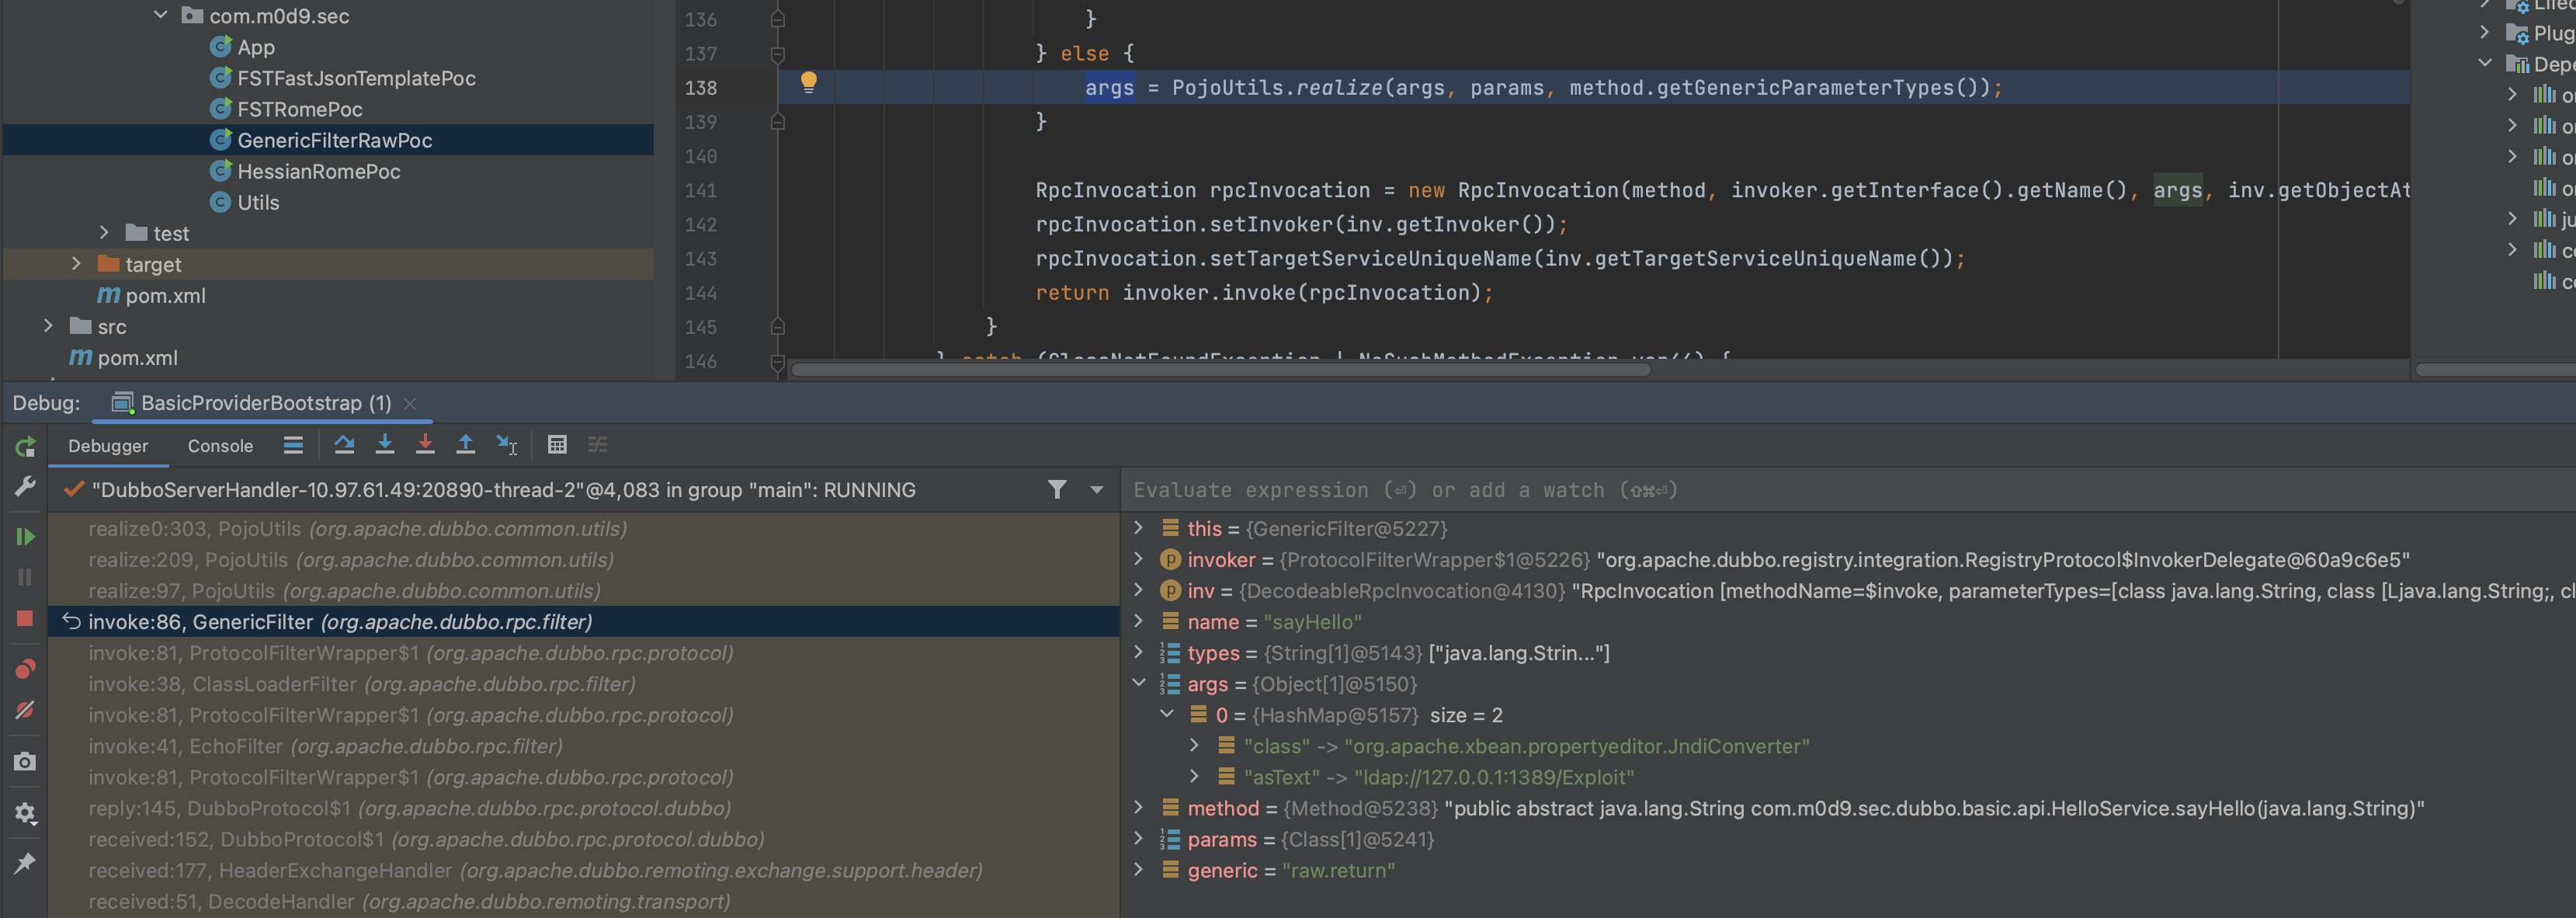
Task: Expand the generic variable node
Action: 1138,869
